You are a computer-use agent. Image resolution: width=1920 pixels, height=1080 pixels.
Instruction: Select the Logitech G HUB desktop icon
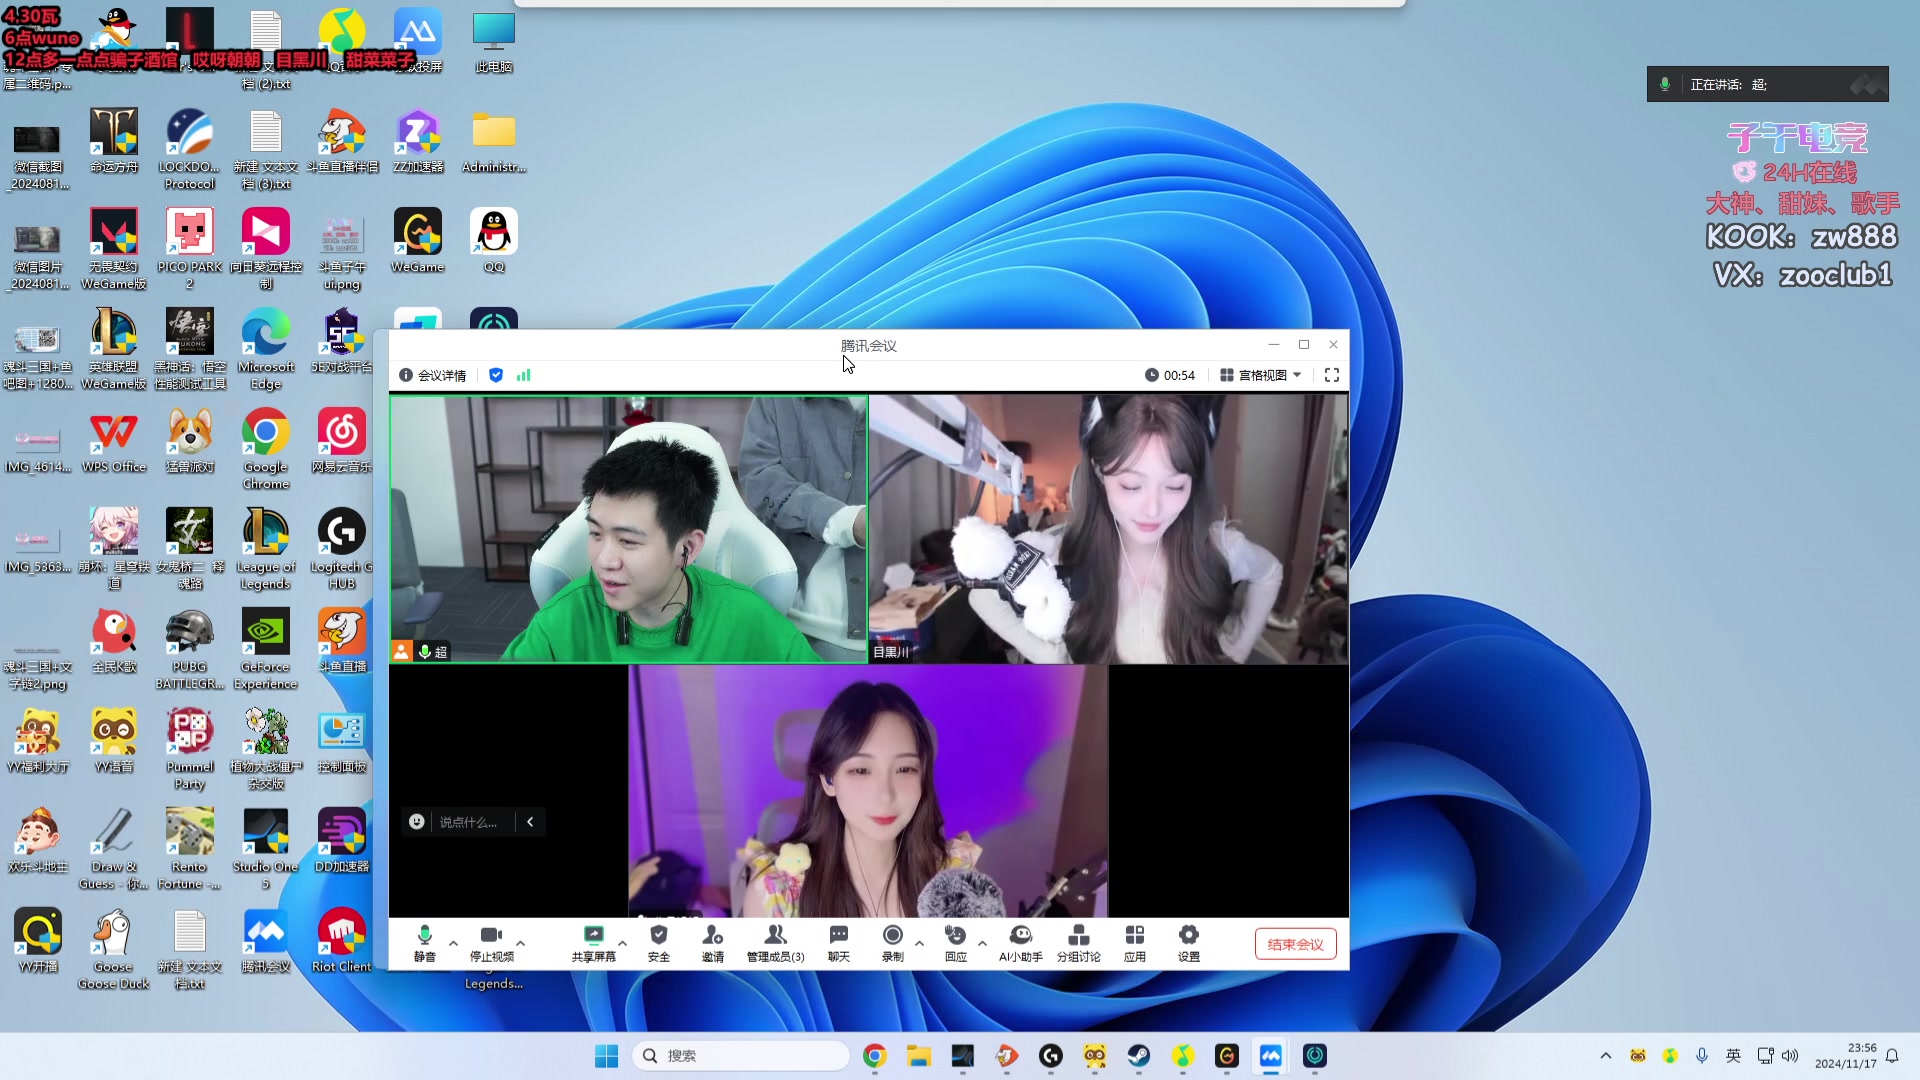point(341,549)
